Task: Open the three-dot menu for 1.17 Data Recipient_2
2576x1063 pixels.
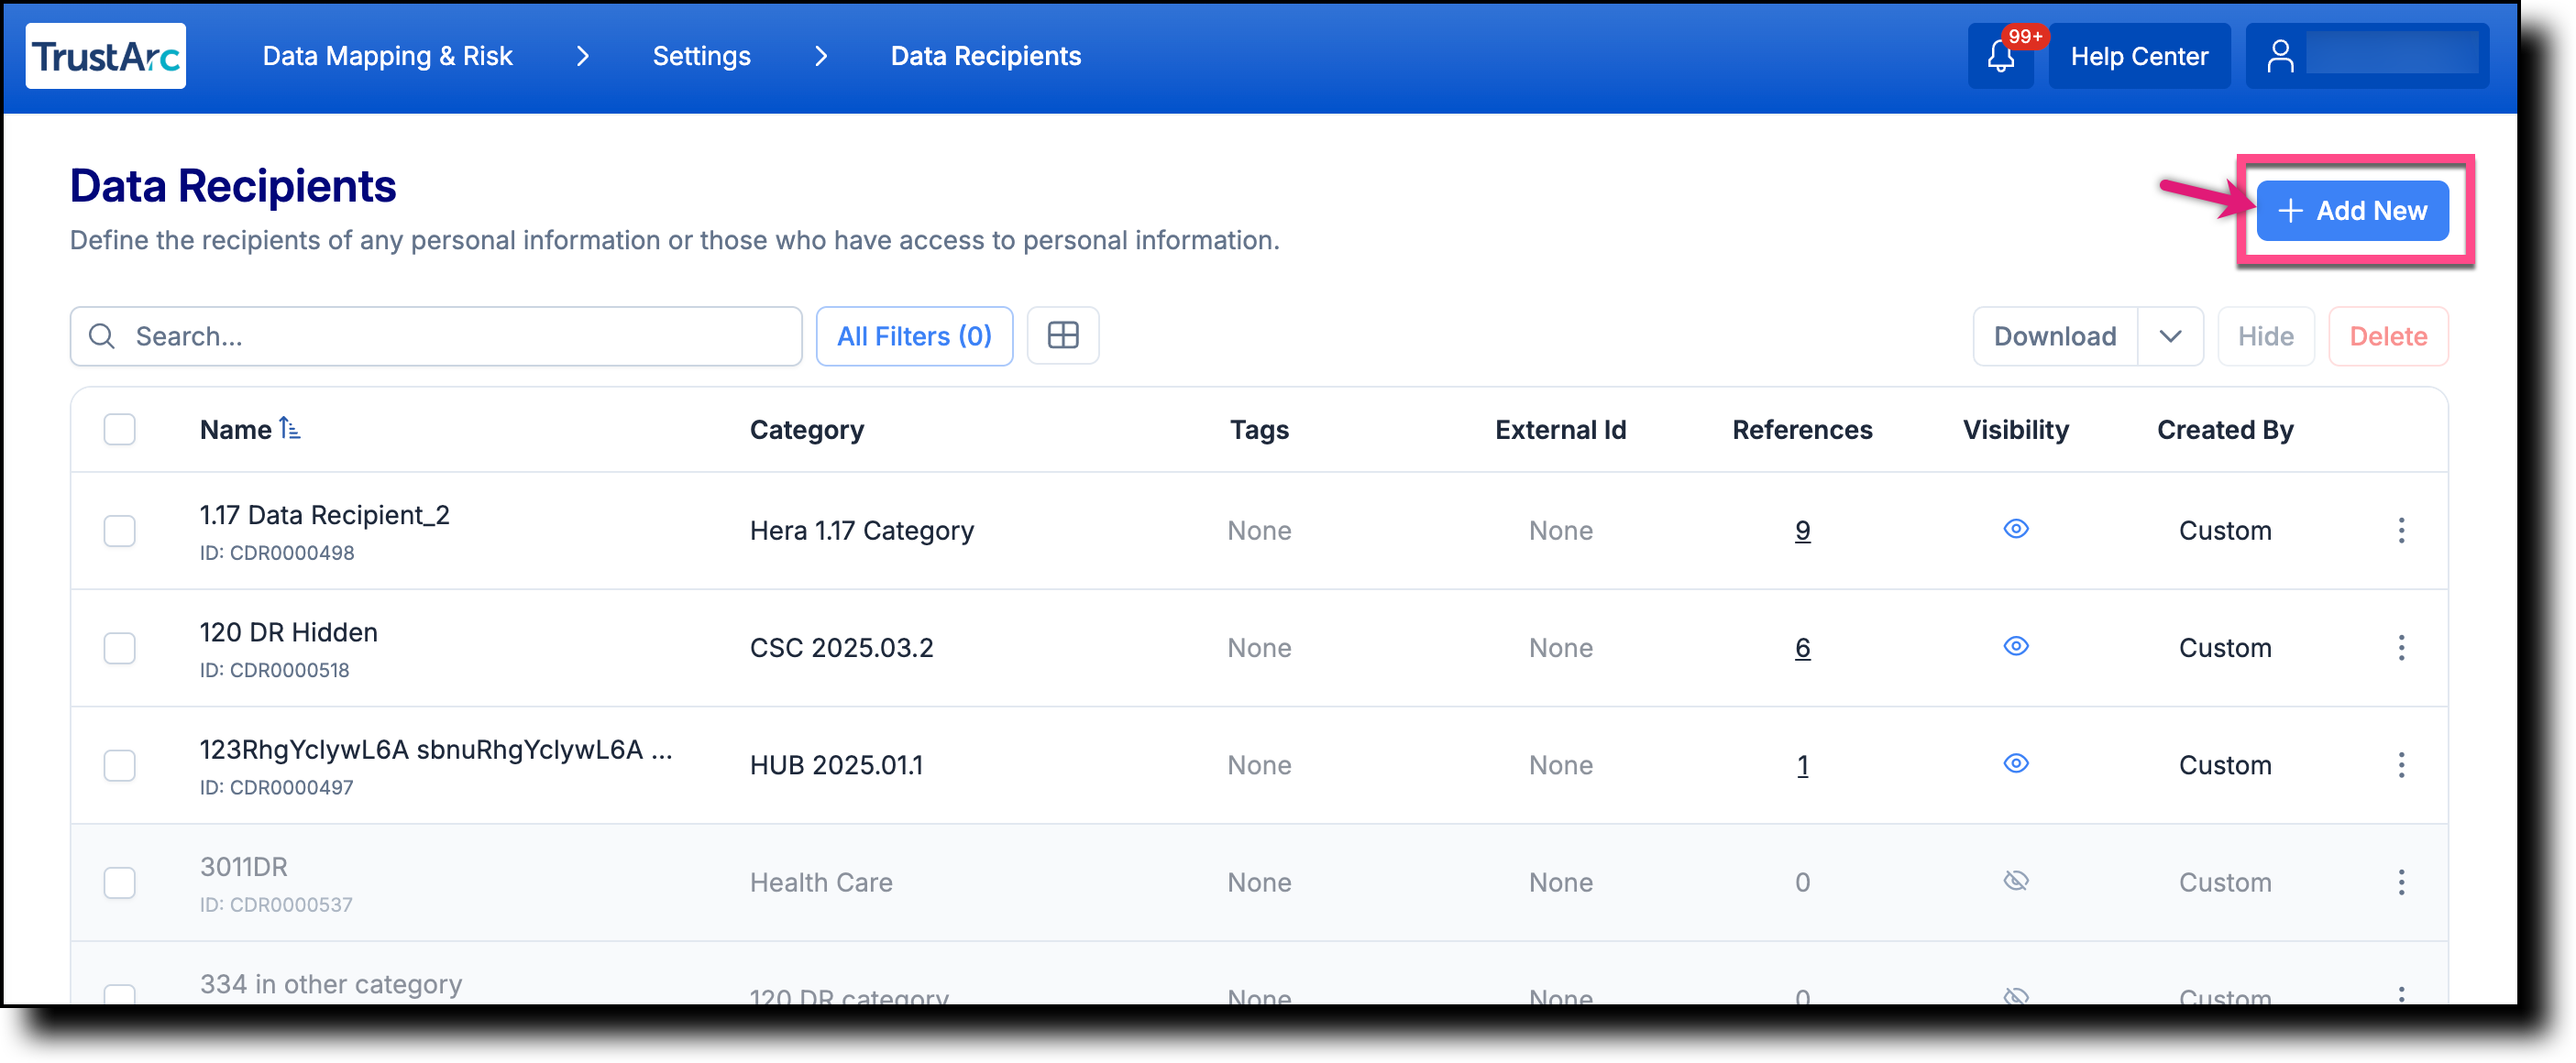Action: pyautogui.click(x=2402, y=531)
